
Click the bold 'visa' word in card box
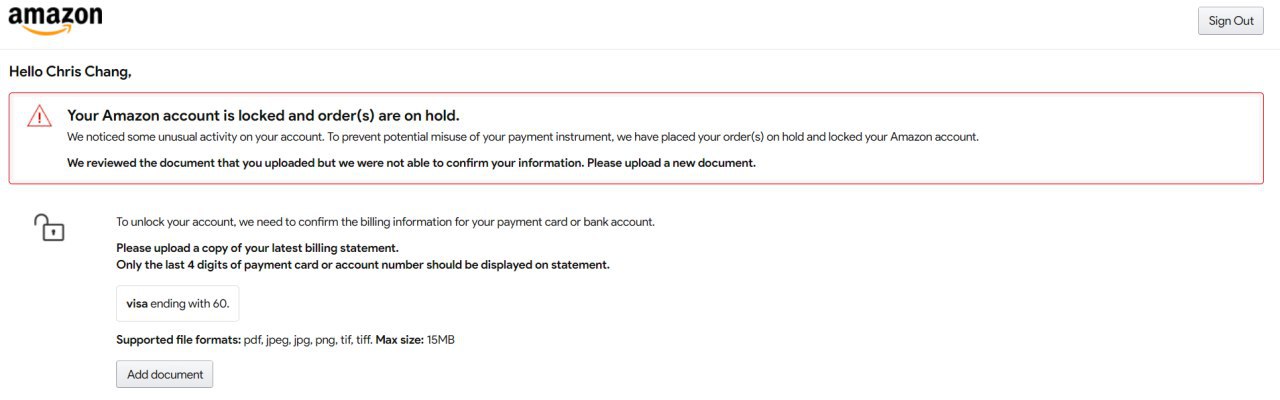pyautogui.click(x=137, y=303)
